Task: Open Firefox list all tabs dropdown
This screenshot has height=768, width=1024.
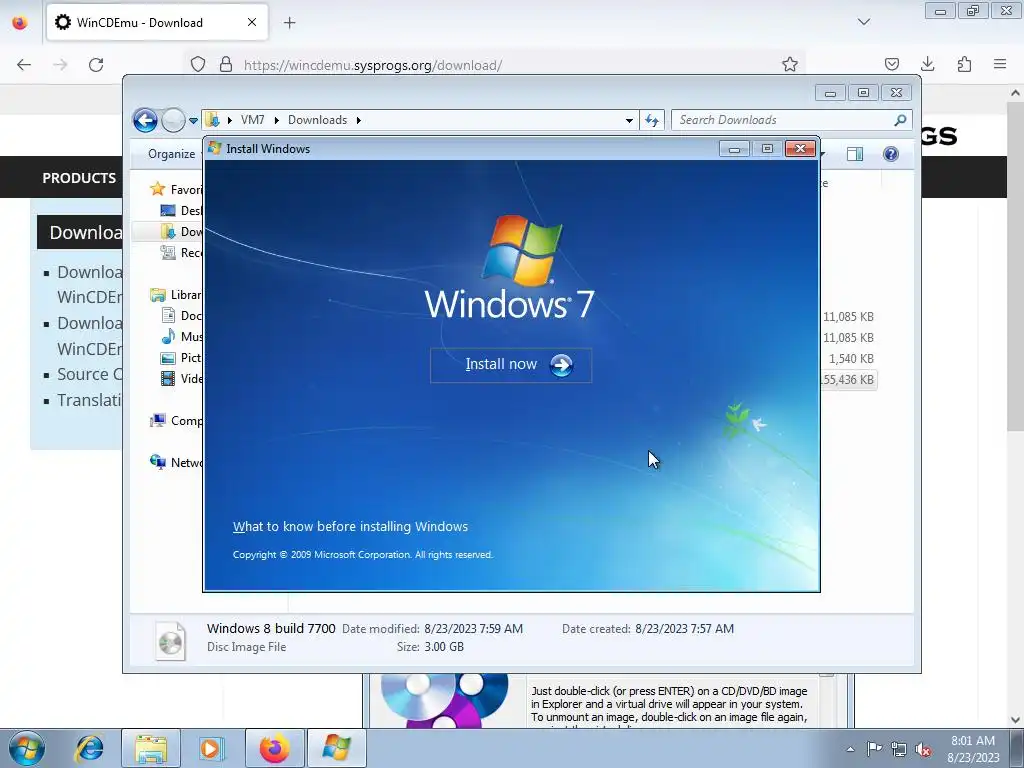Action: click(863, 22)
